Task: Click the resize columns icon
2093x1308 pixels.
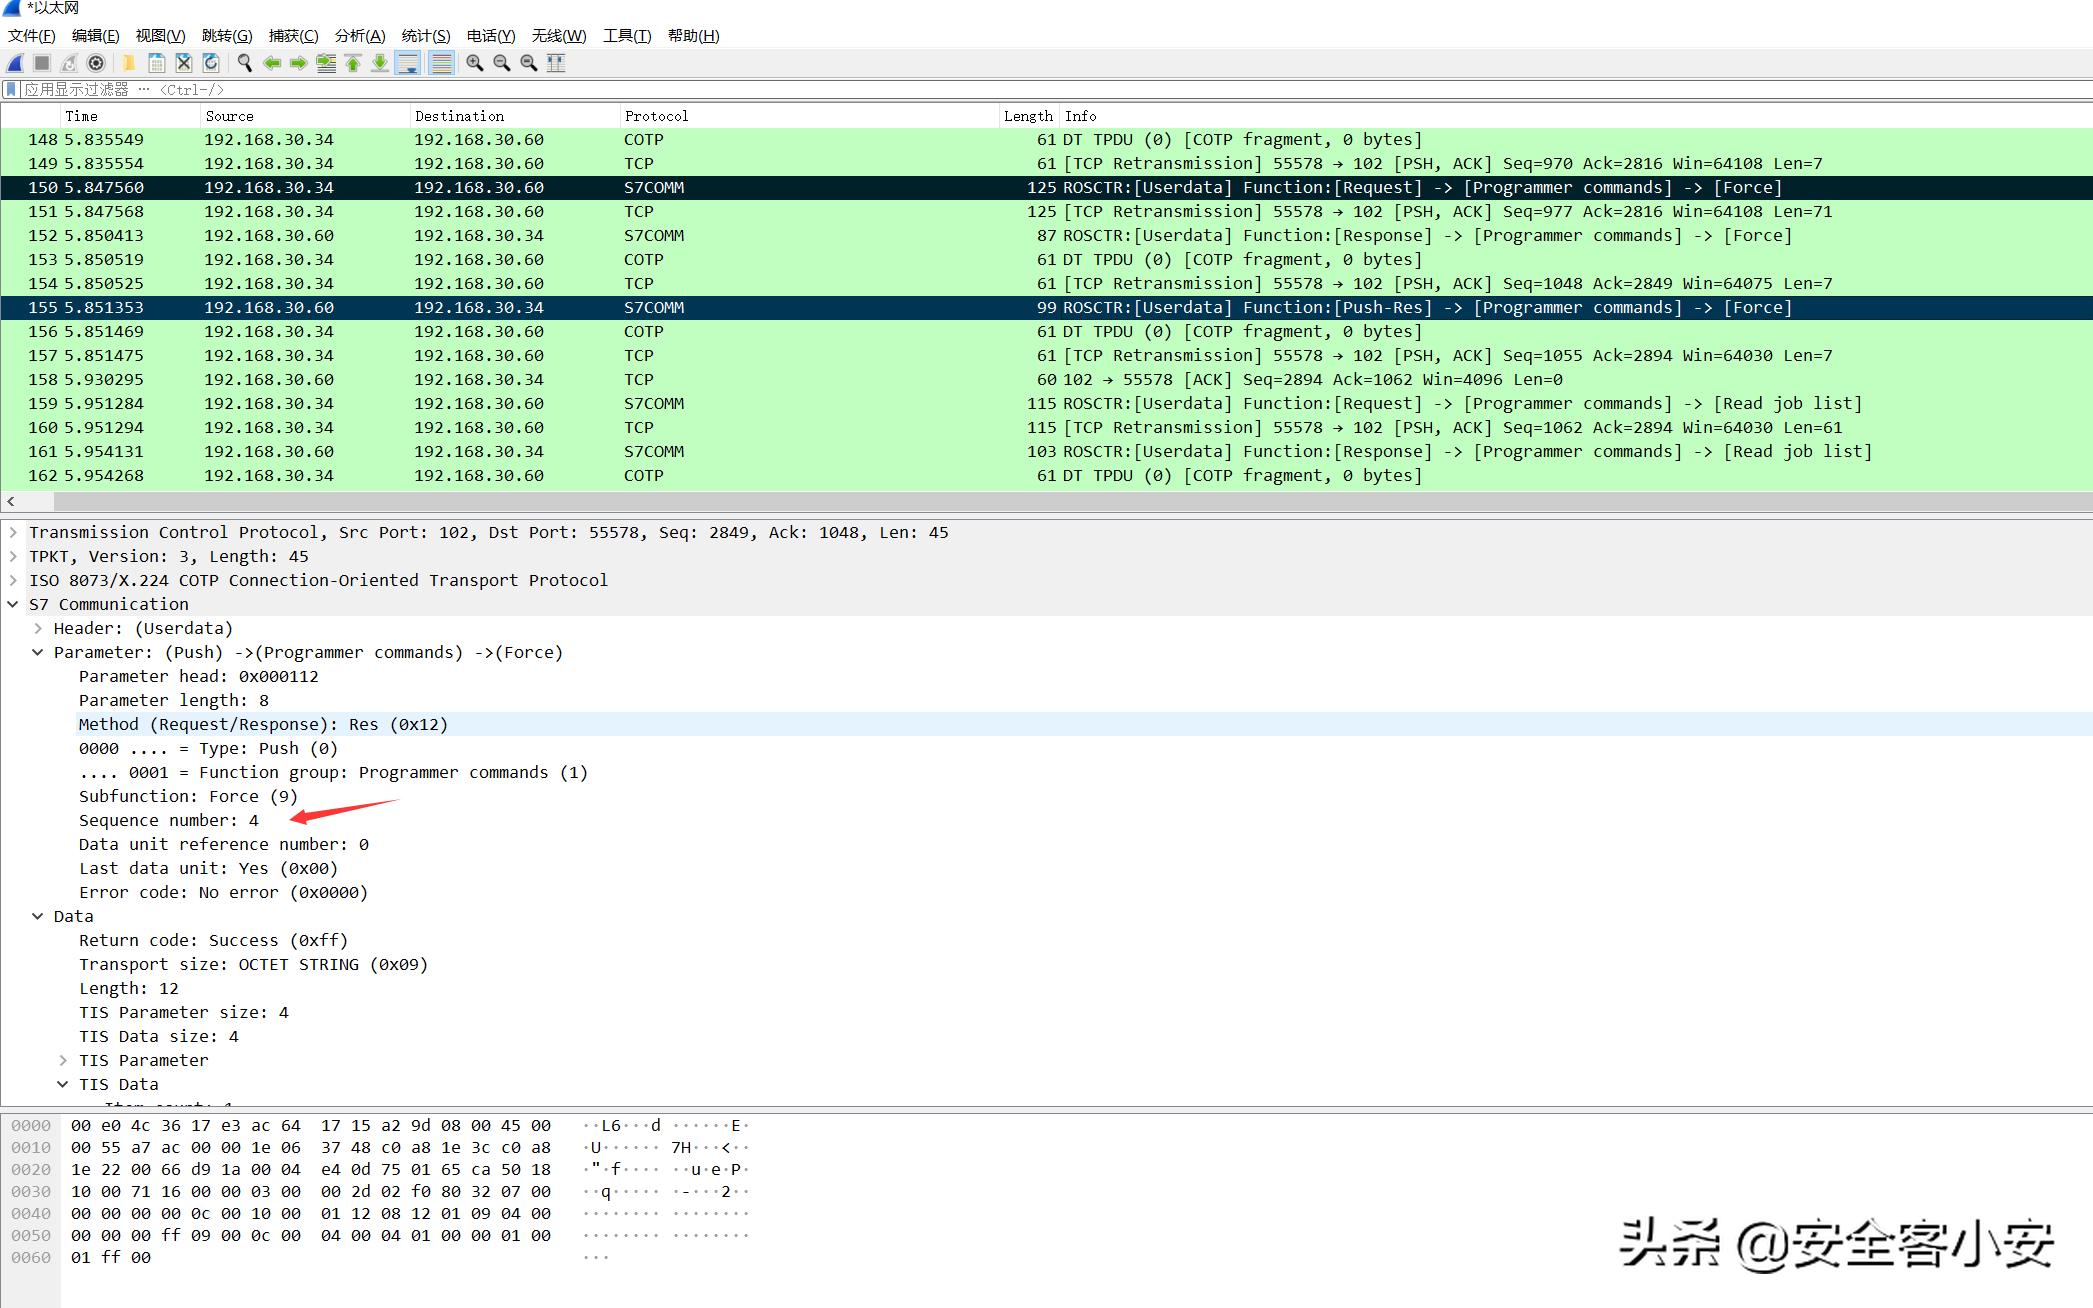Action: point(556,63)
